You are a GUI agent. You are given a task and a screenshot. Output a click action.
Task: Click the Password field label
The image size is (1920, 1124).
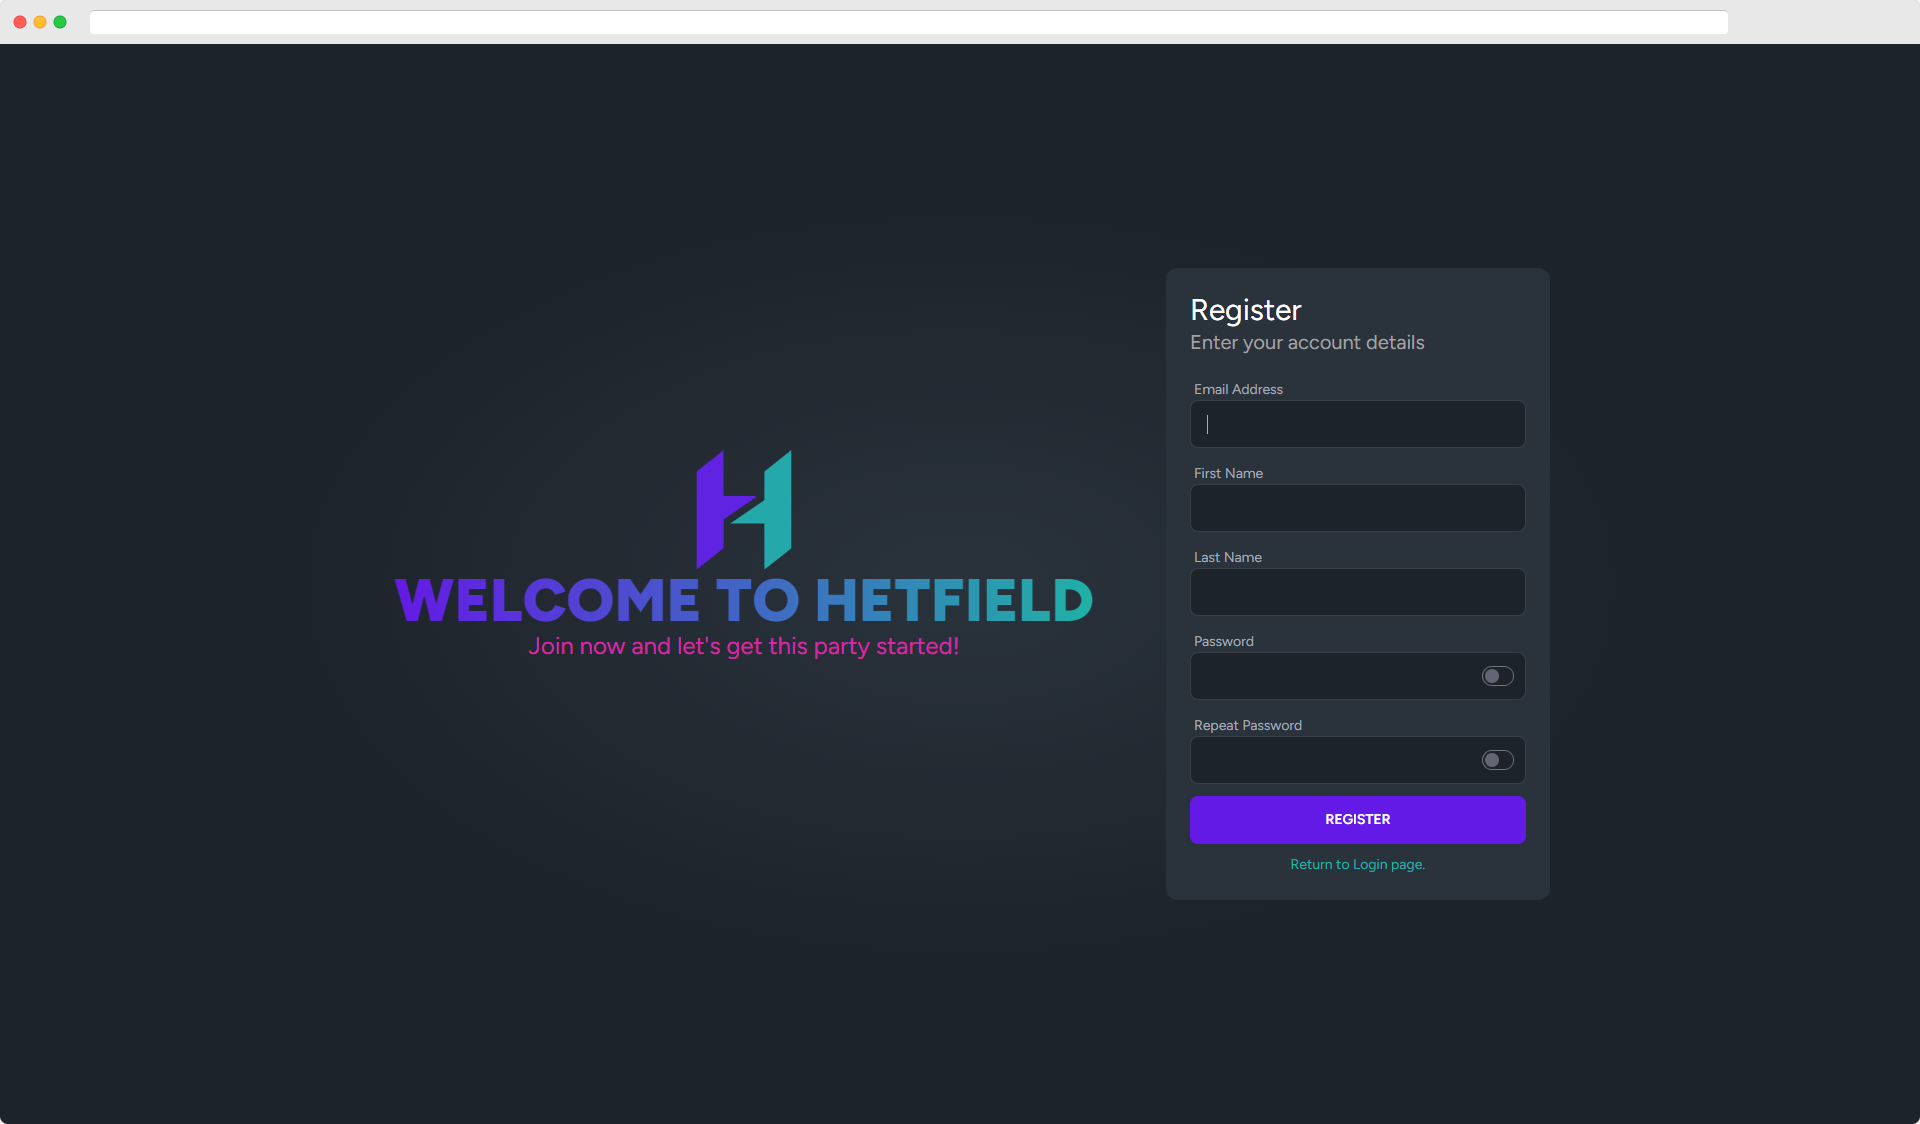tap(1223, 641)
